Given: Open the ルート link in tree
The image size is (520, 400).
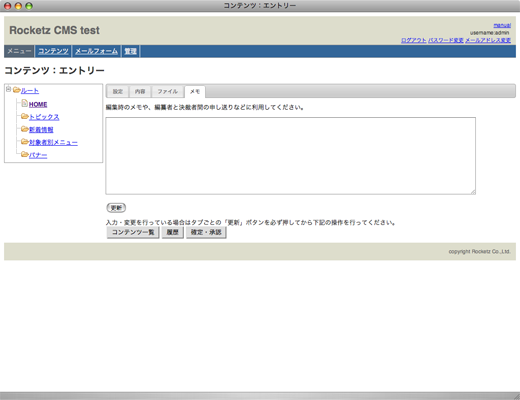Looking at the screenshot, I should [x=30, y=91].
